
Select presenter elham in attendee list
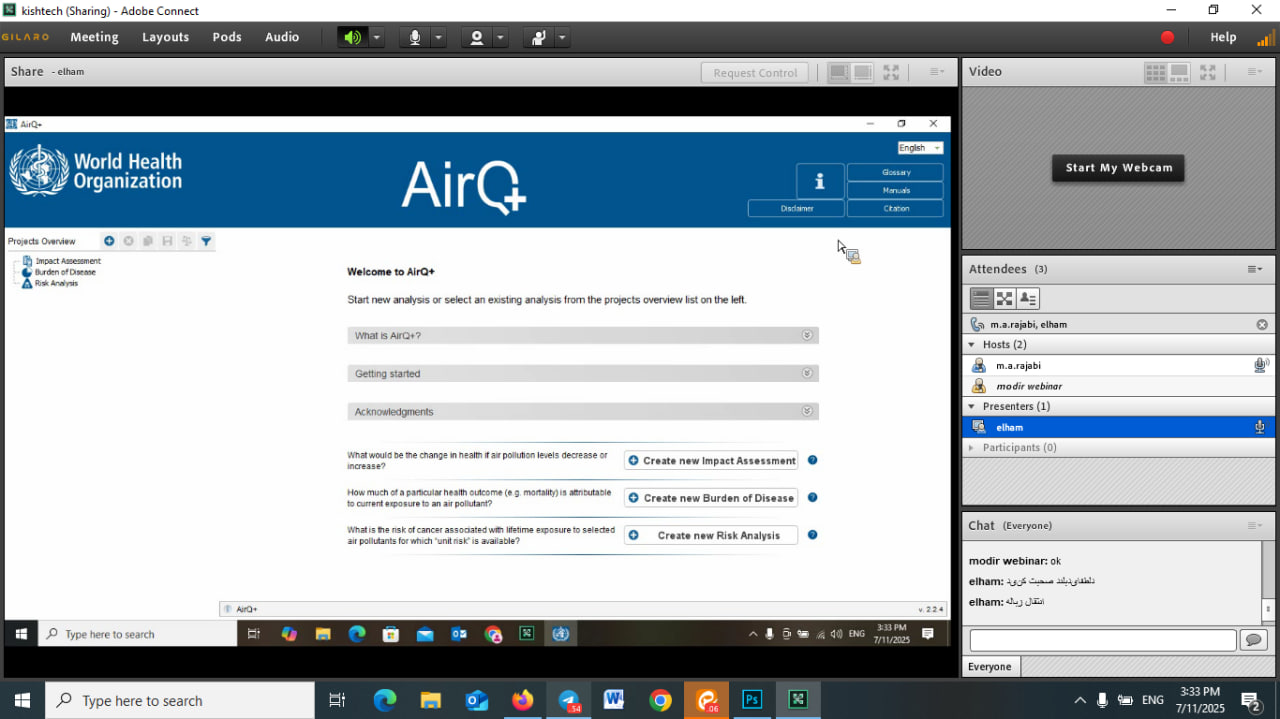[1117, 427]
